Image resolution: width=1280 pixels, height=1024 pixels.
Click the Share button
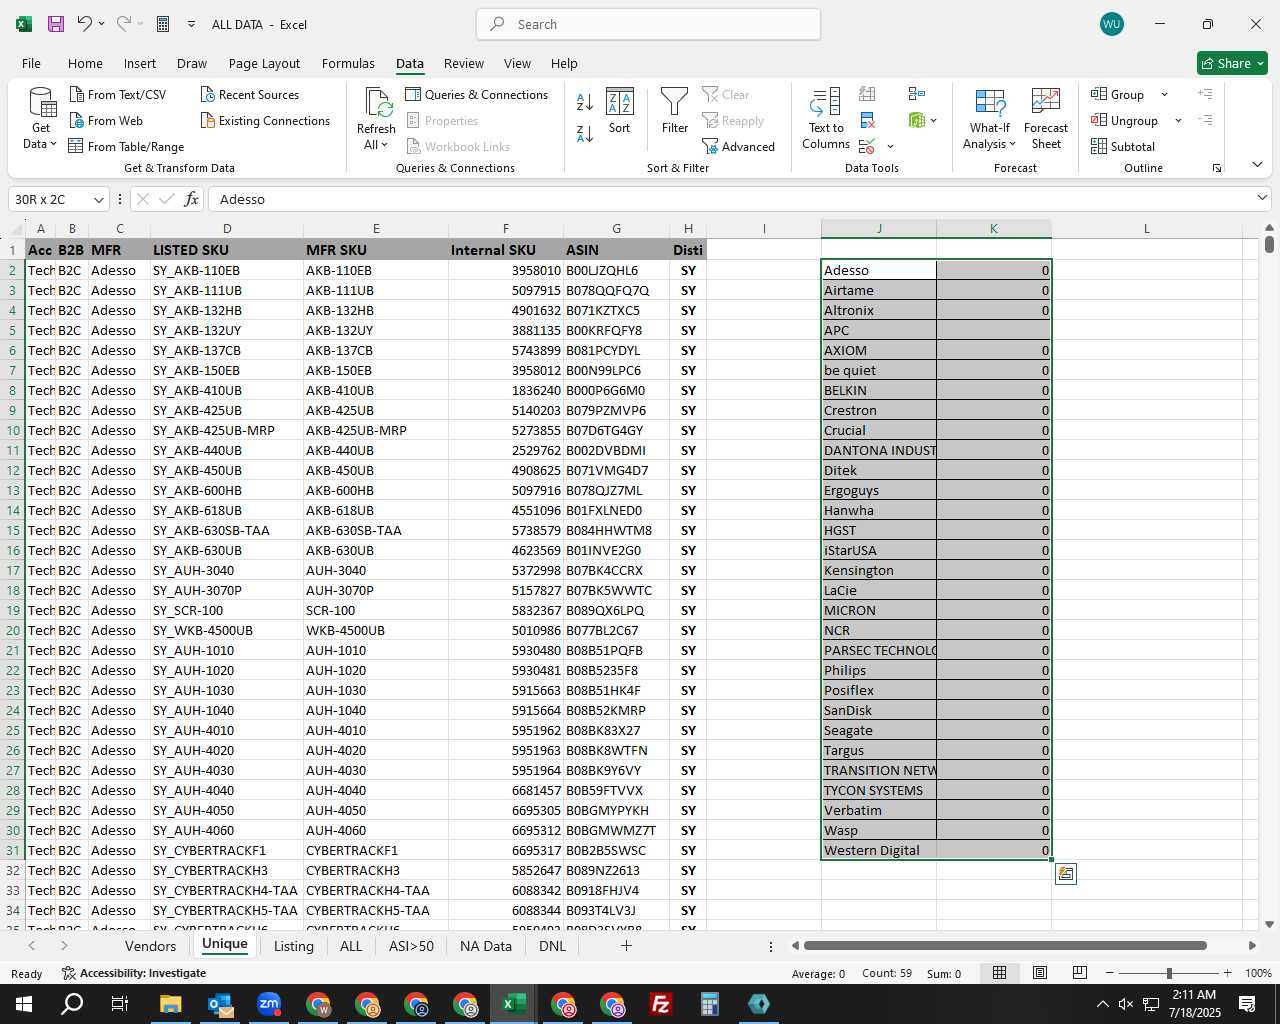tap(1232, 63)
